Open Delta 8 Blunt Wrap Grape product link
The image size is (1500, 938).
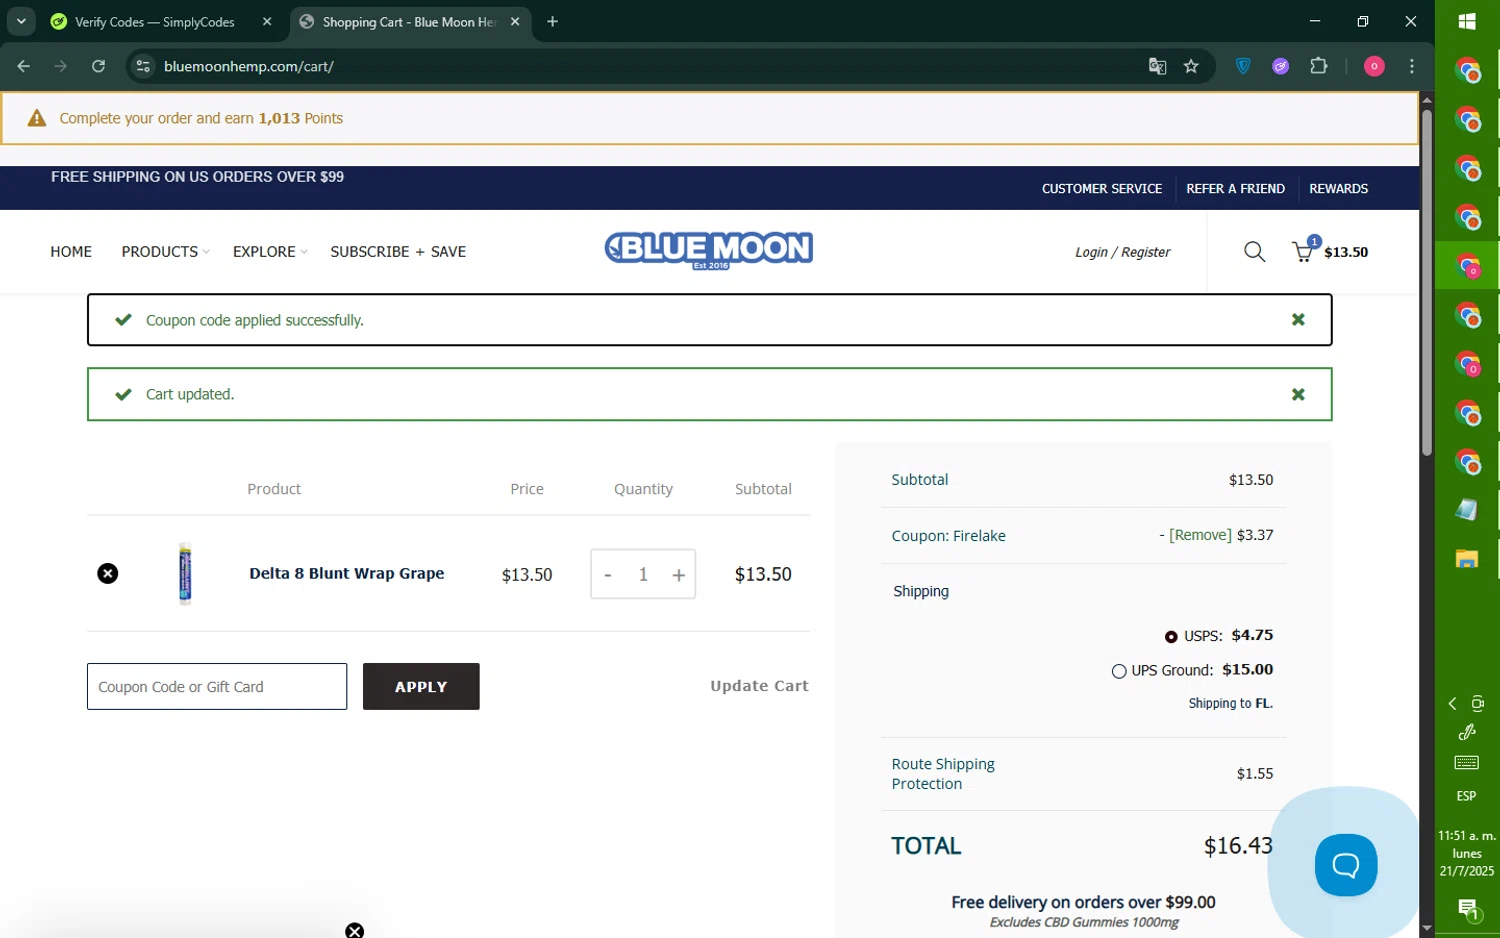pos(347,573)
